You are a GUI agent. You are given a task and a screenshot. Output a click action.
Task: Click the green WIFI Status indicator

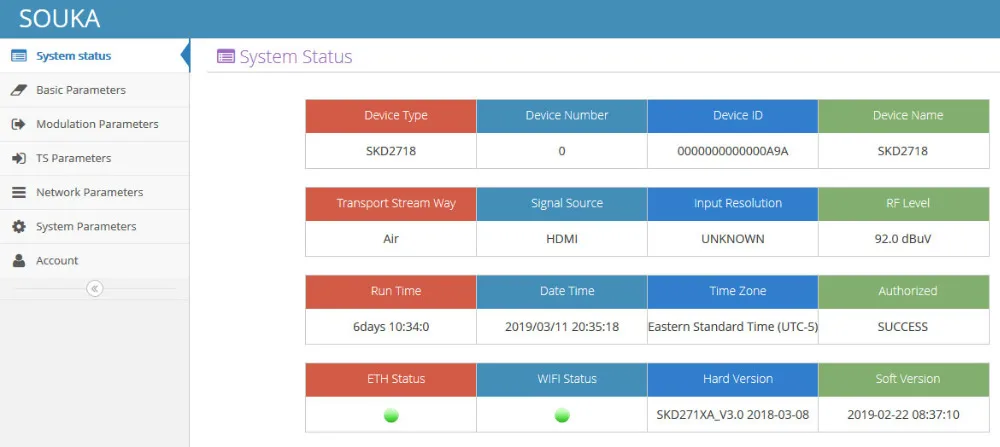[562, 415]
